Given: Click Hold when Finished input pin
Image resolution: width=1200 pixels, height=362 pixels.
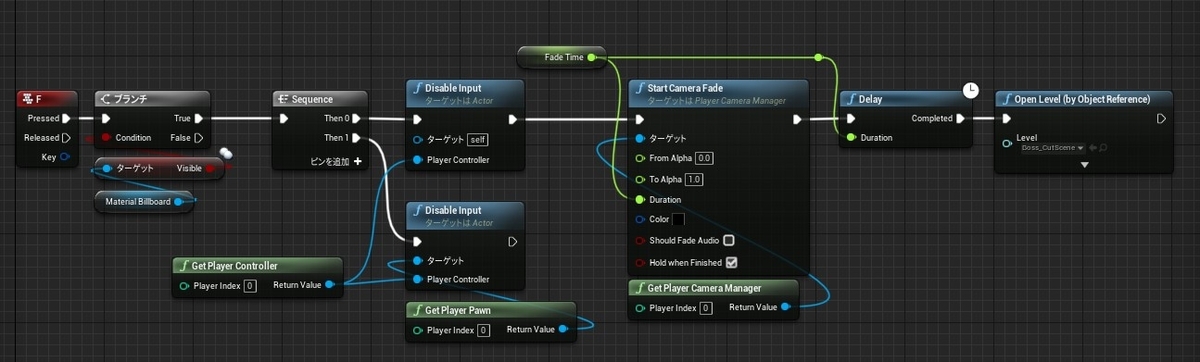Looking at the screenshot, I should click(640, 262).
